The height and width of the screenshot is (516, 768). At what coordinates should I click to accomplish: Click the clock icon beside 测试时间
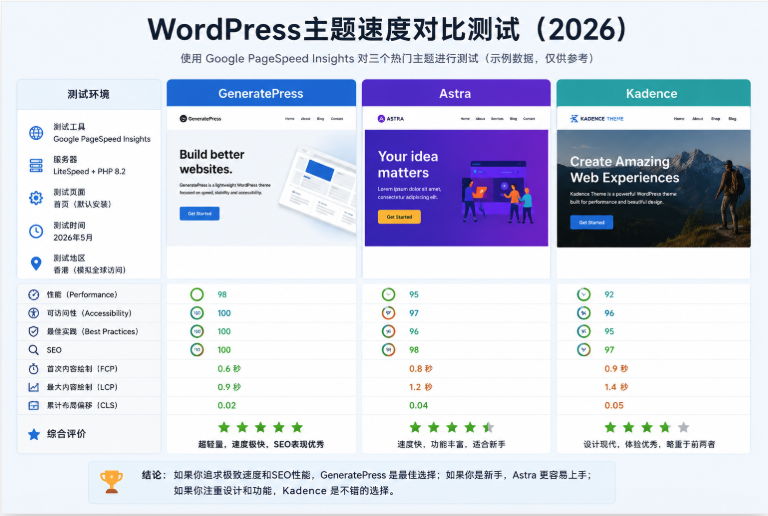coord(36,231)
